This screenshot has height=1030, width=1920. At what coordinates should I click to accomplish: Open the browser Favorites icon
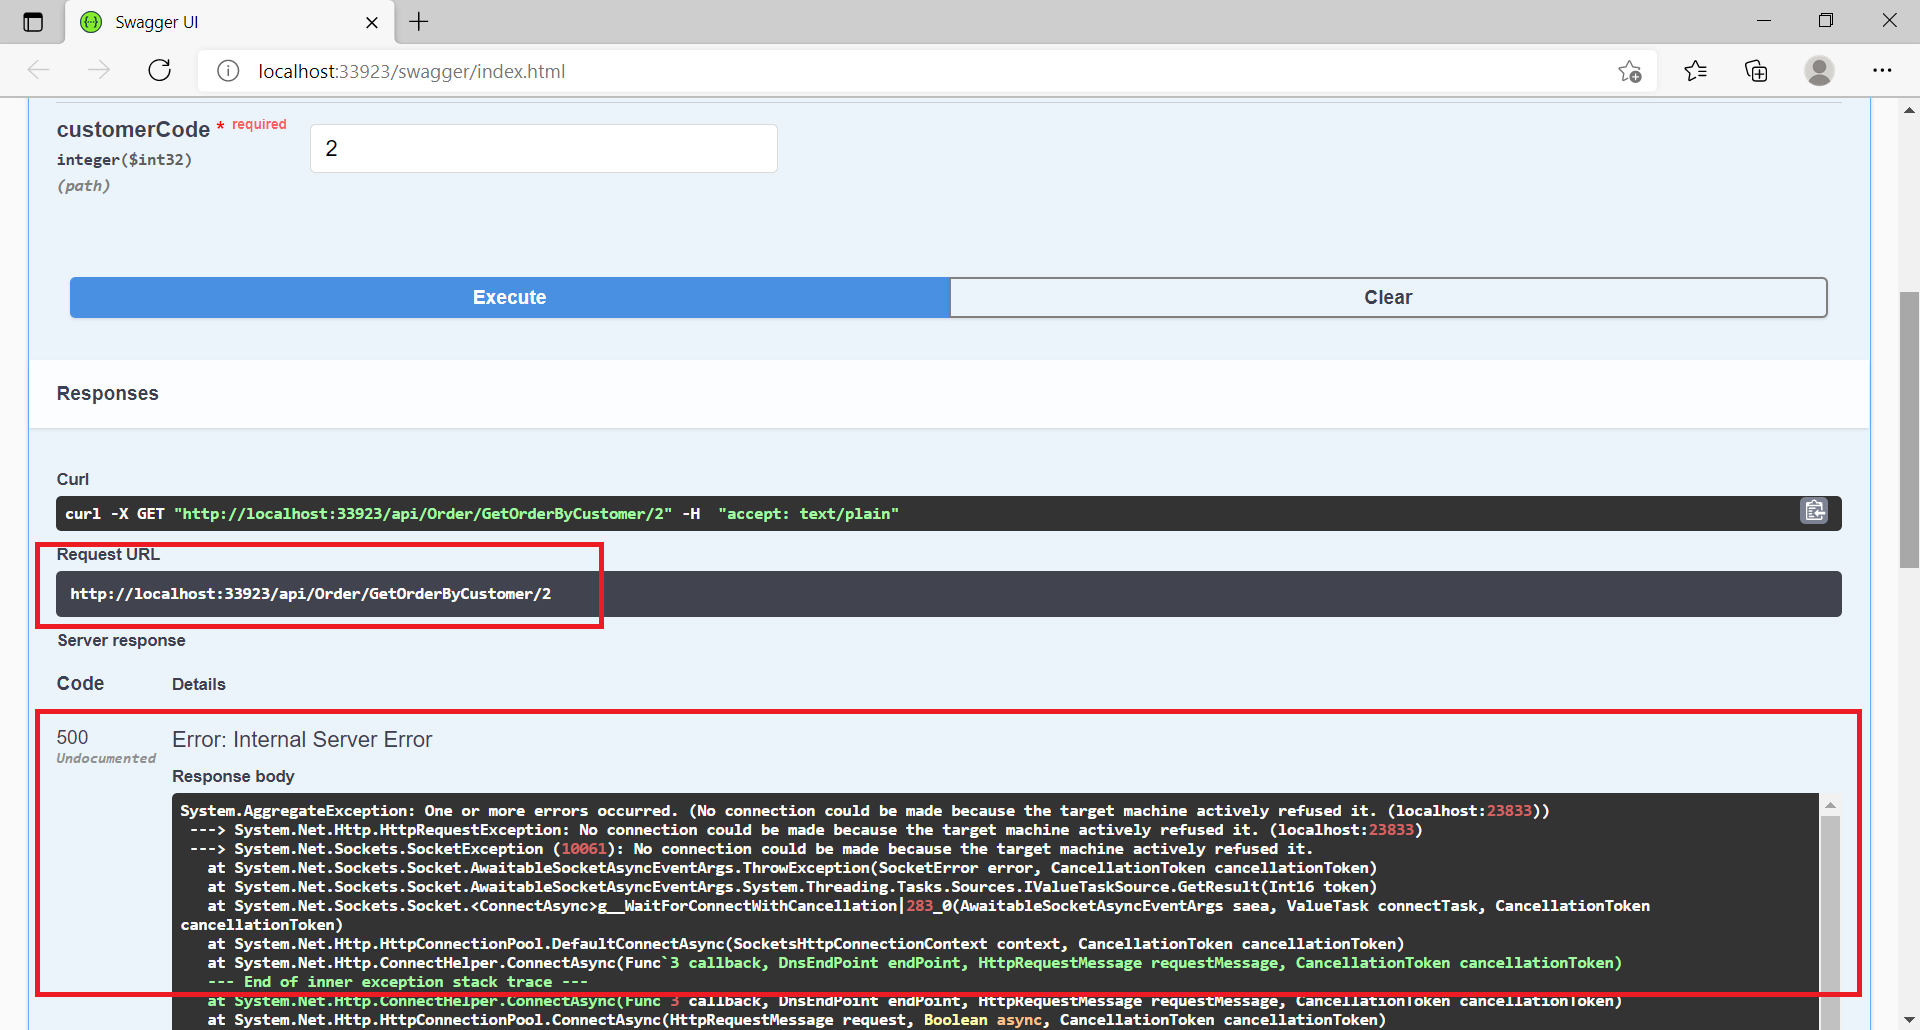1695,70
